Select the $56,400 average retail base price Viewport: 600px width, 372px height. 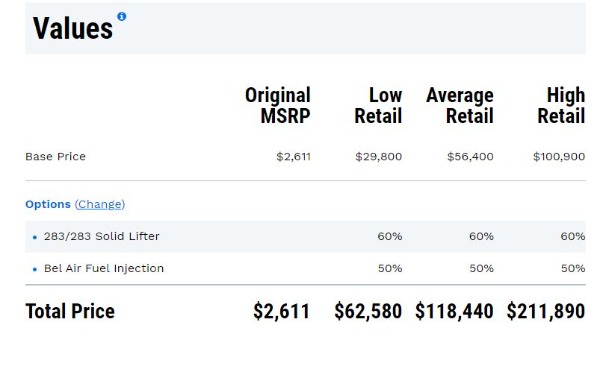pyautogui.click(x=470, y=157)
